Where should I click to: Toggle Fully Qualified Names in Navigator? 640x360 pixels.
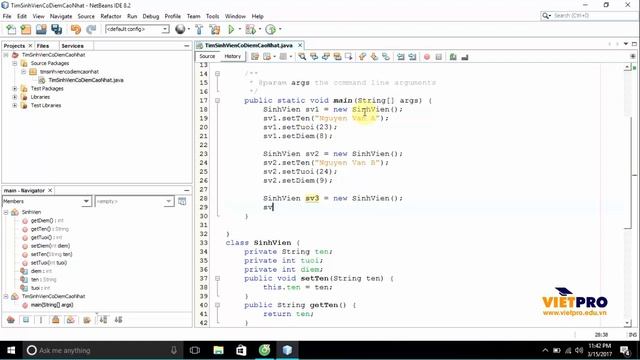pyautogui.click(x=87, y=320)
